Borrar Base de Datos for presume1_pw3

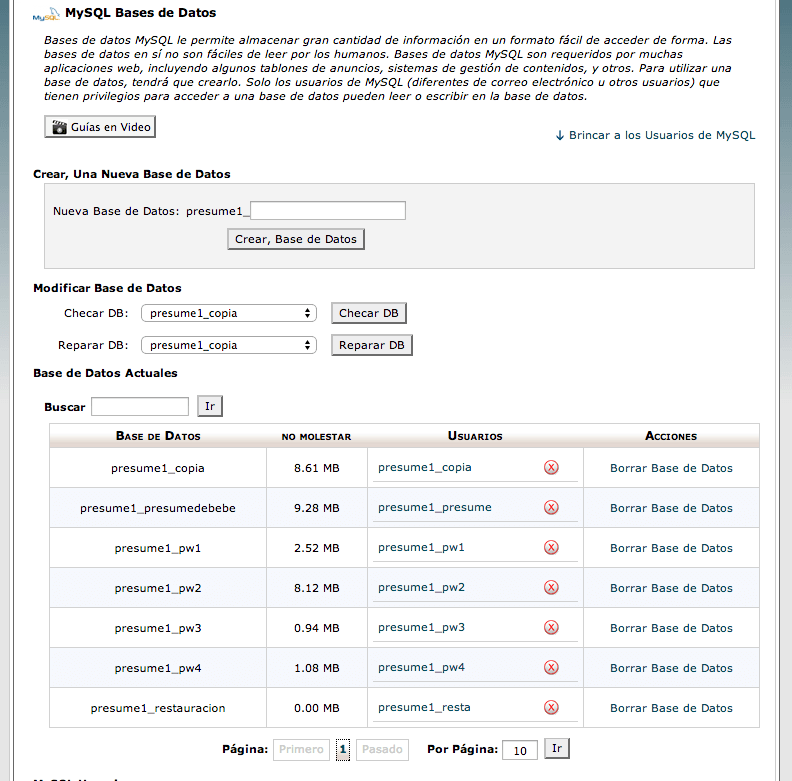click(x=671, y=628)
